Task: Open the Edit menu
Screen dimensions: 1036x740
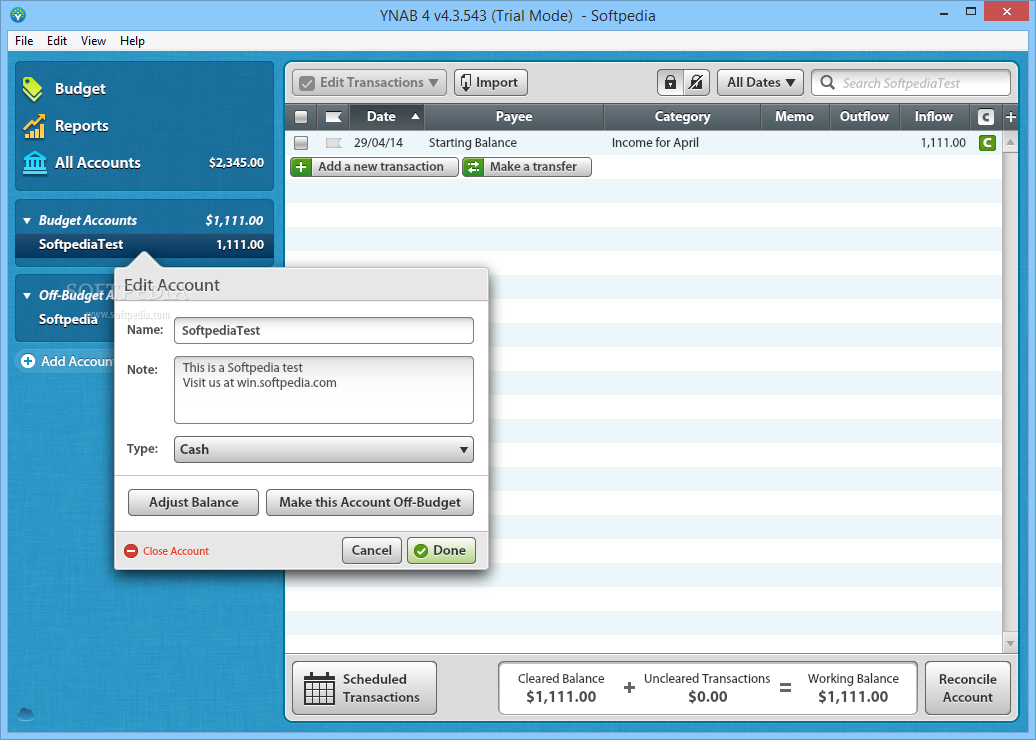Action: (x=57, y=41)
